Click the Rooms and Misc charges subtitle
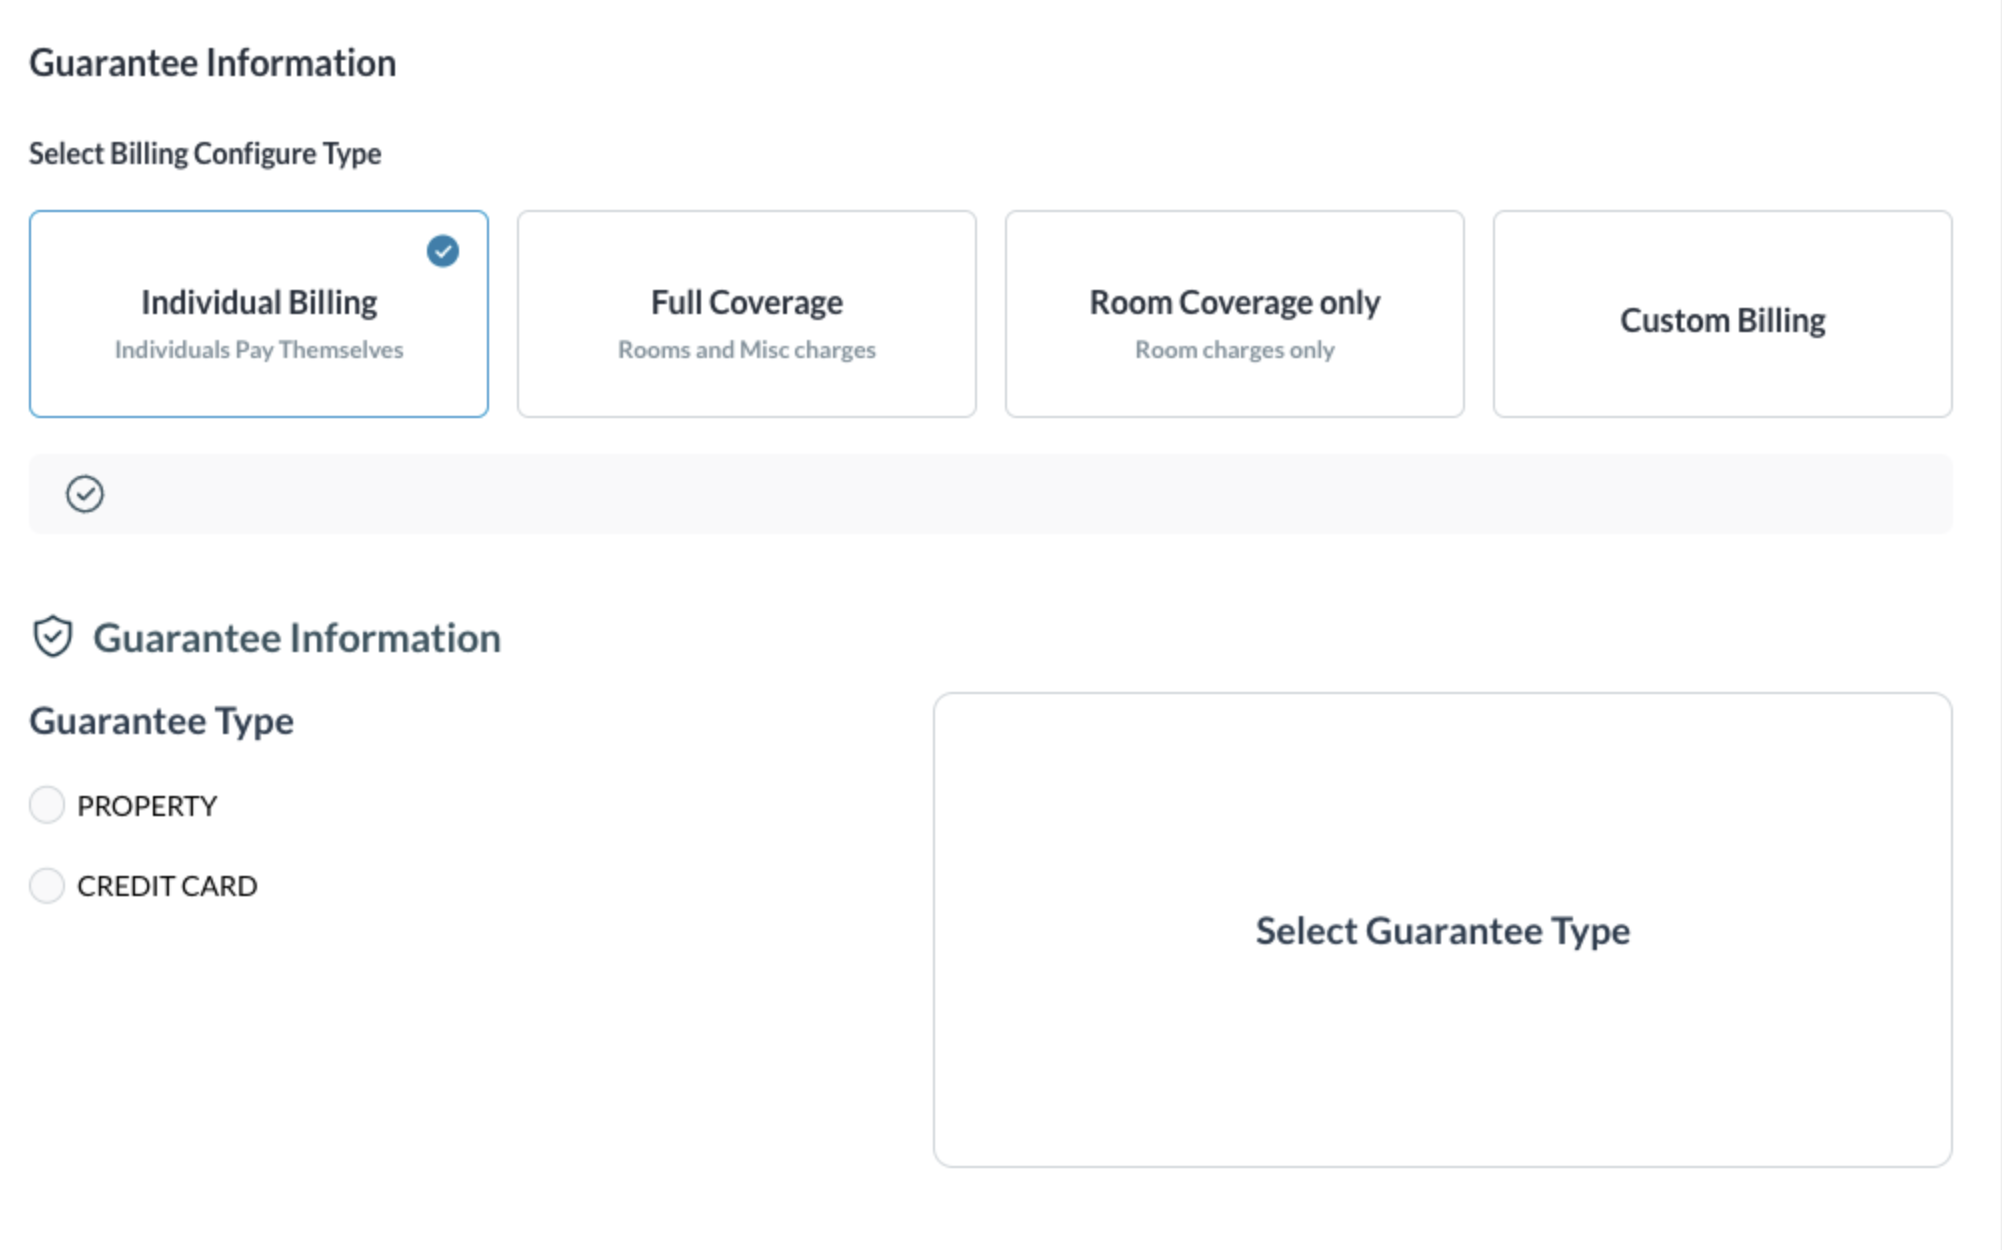The image size is (2002, 1250). [x=746, y=350]
